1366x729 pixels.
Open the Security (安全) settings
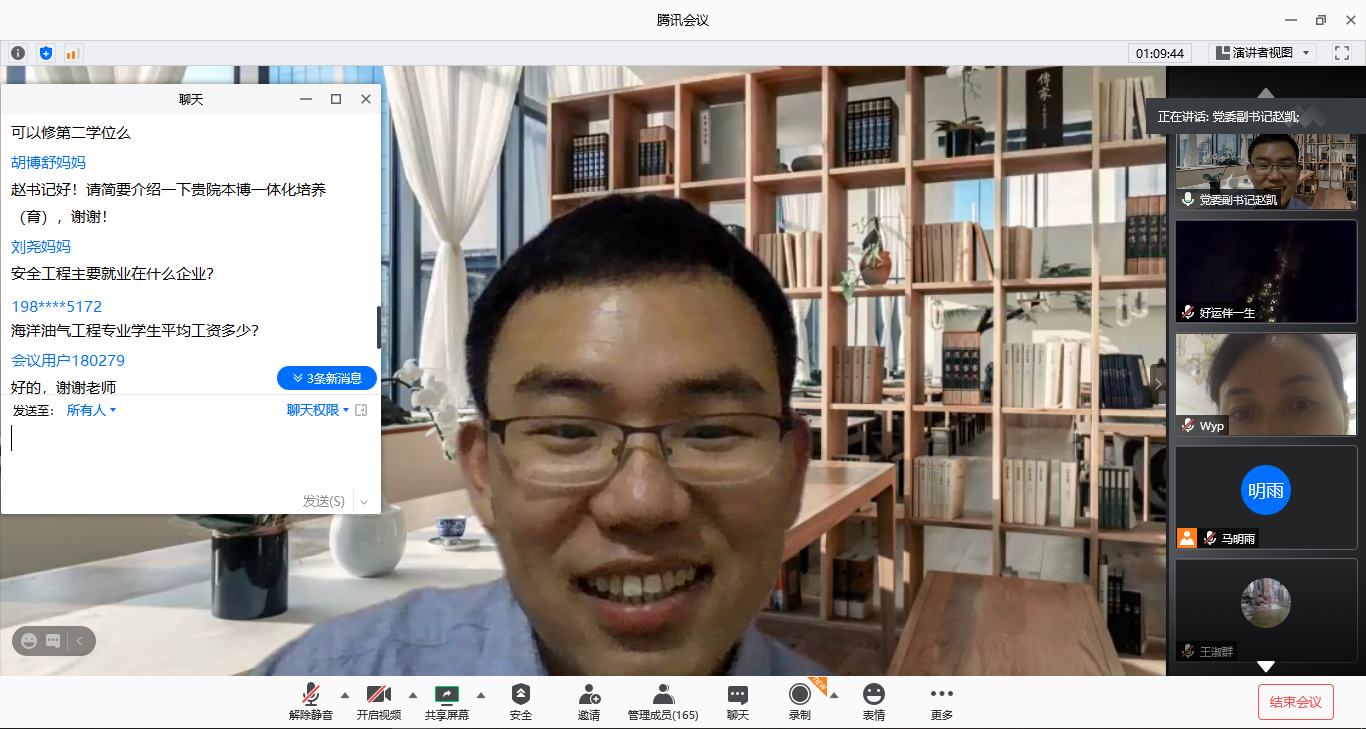pyautogui.click(x=521, y=701)
